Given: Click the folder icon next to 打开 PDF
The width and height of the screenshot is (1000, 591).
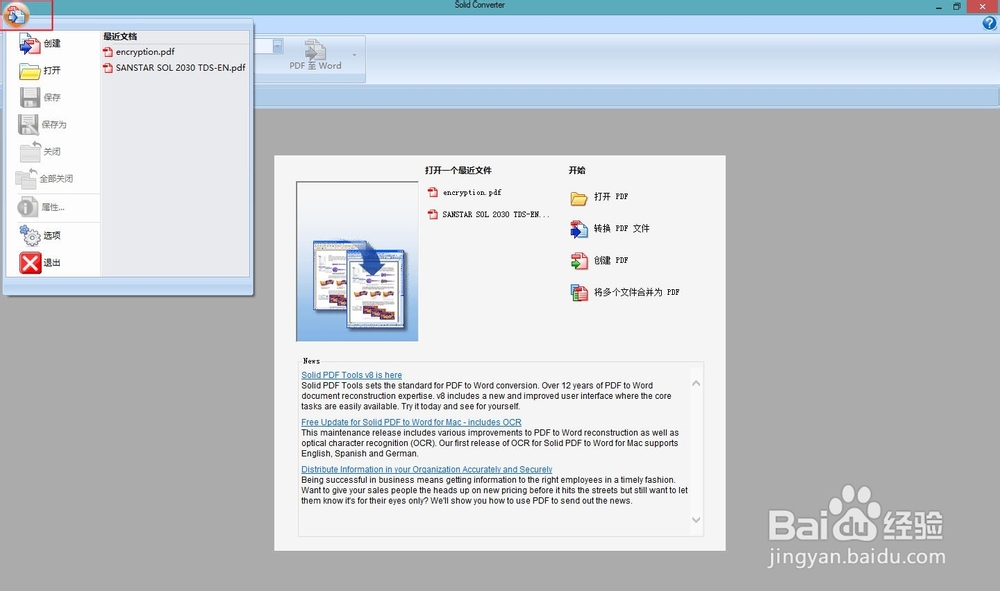Looking at the screenshot, I should click(579, 198).
